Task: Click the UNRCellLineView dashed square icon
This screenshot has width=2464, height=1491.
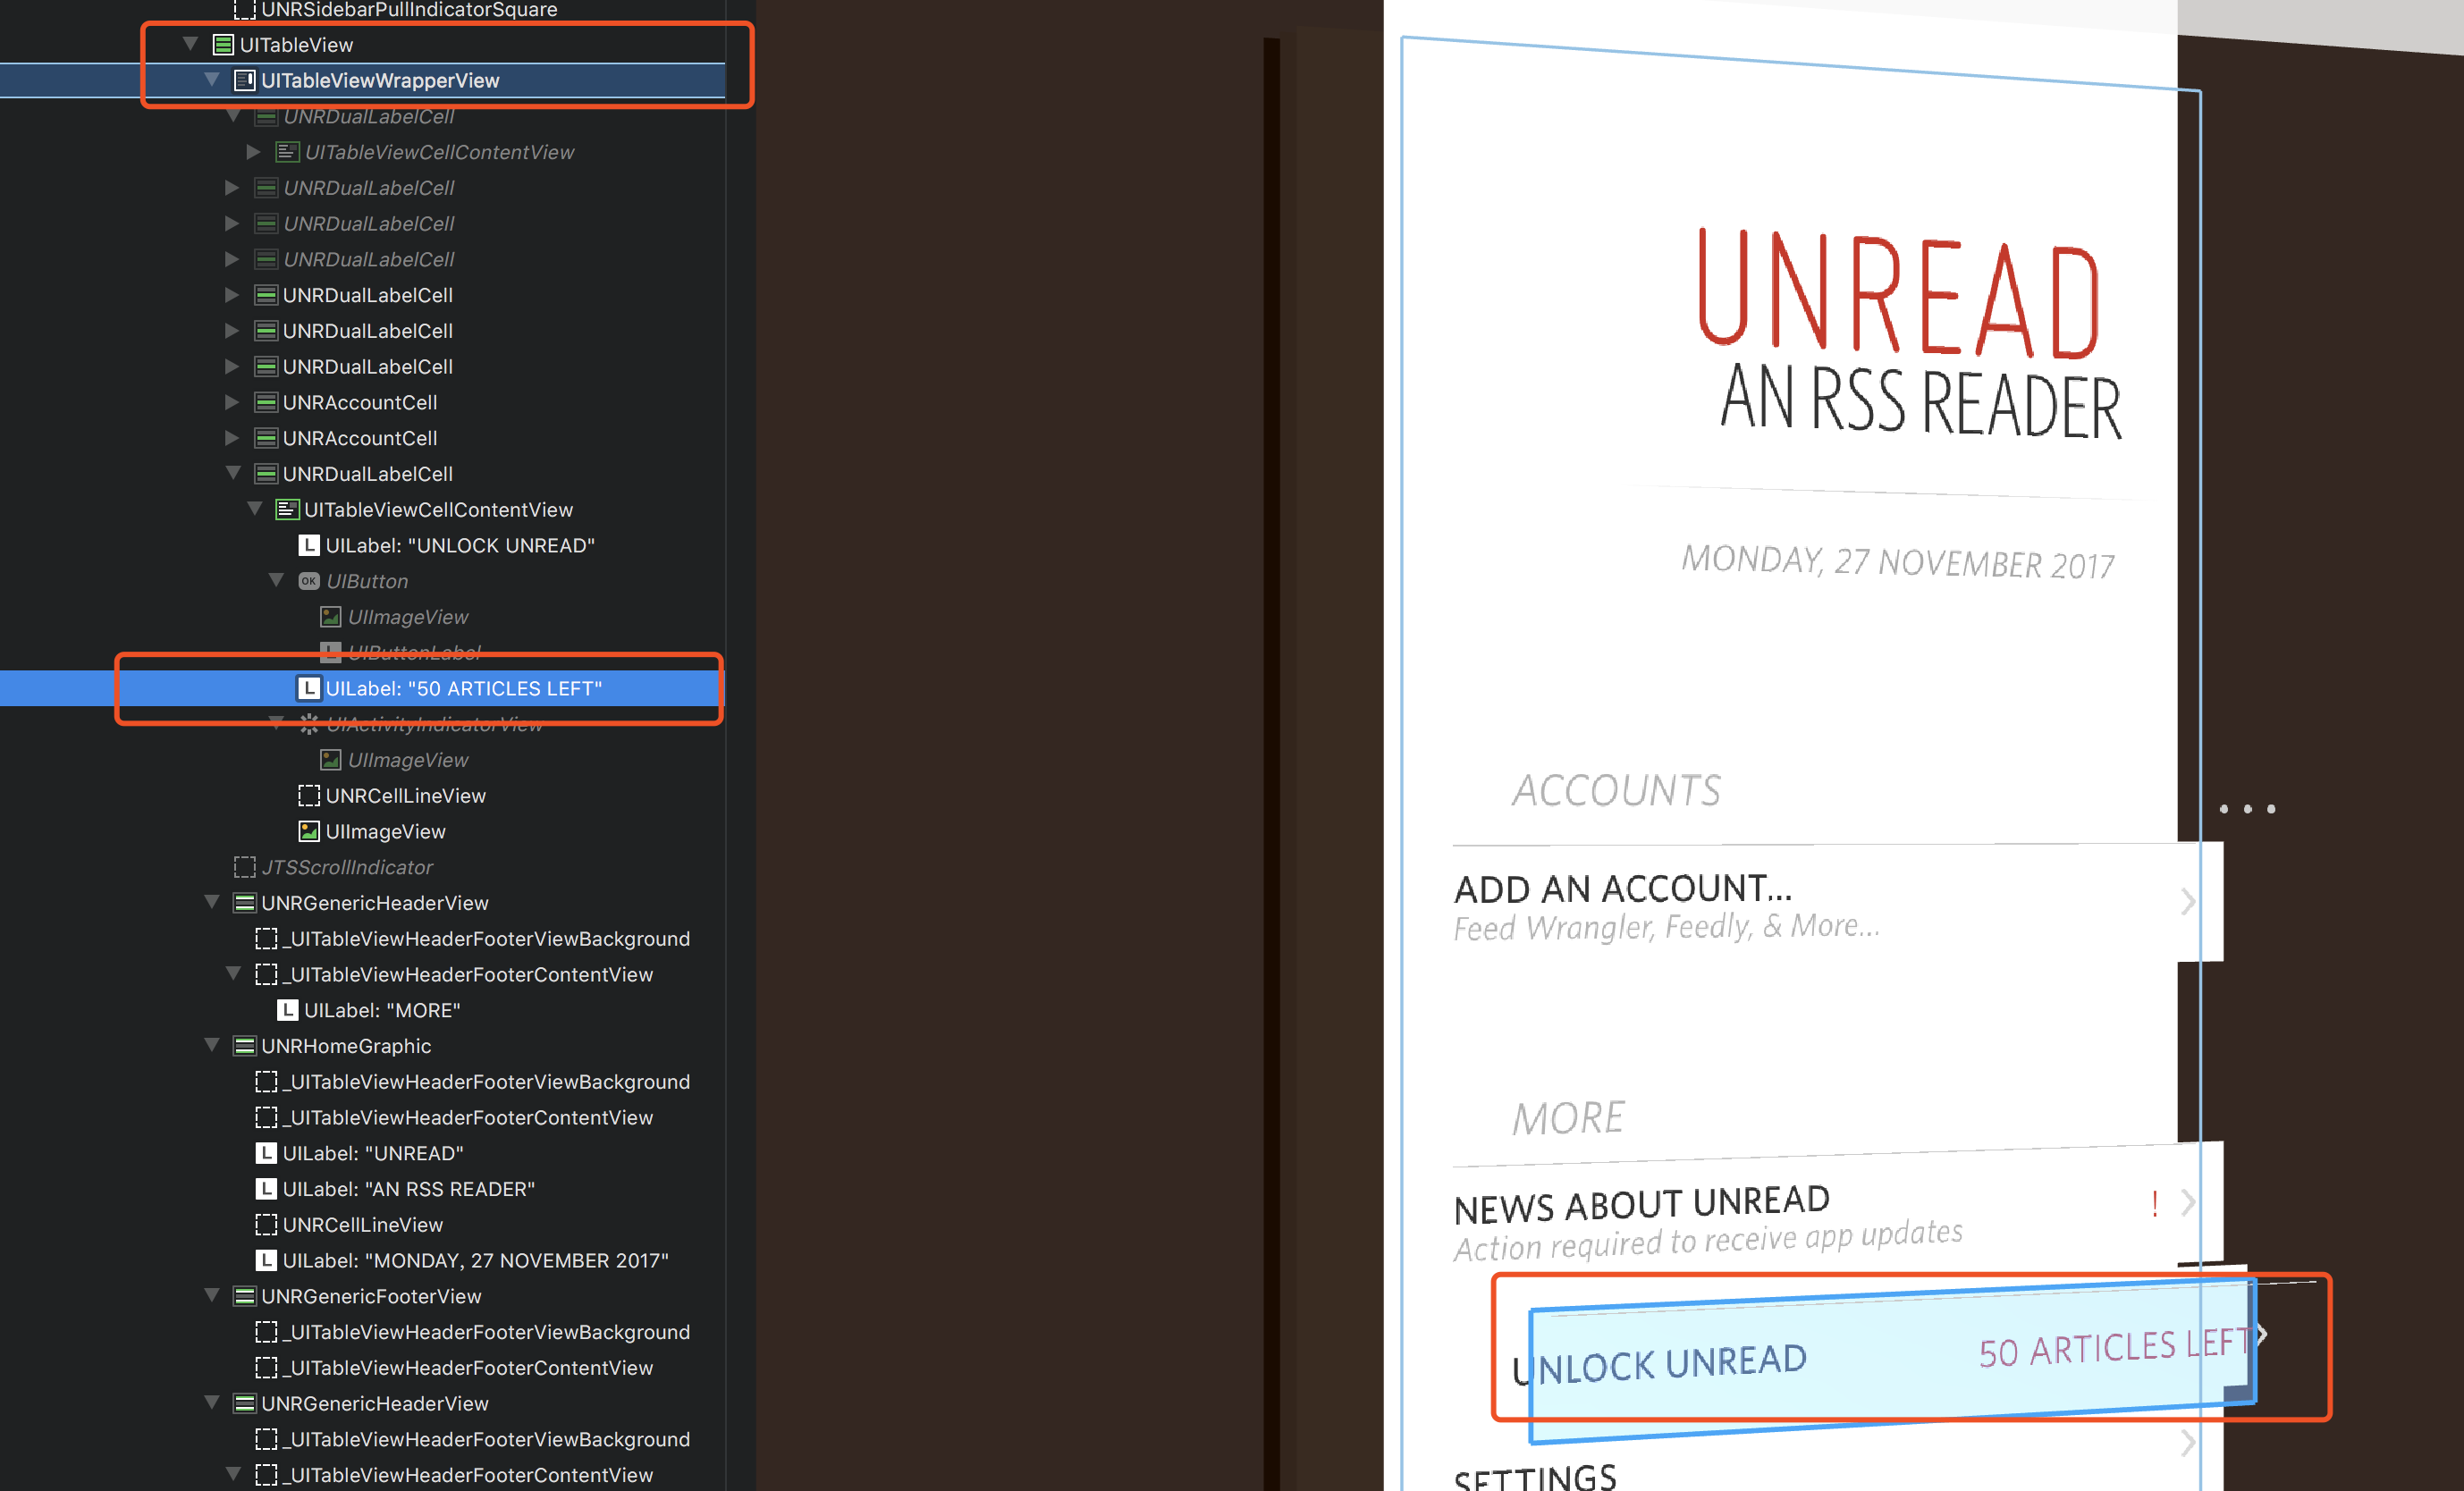Action: (309, 796)
